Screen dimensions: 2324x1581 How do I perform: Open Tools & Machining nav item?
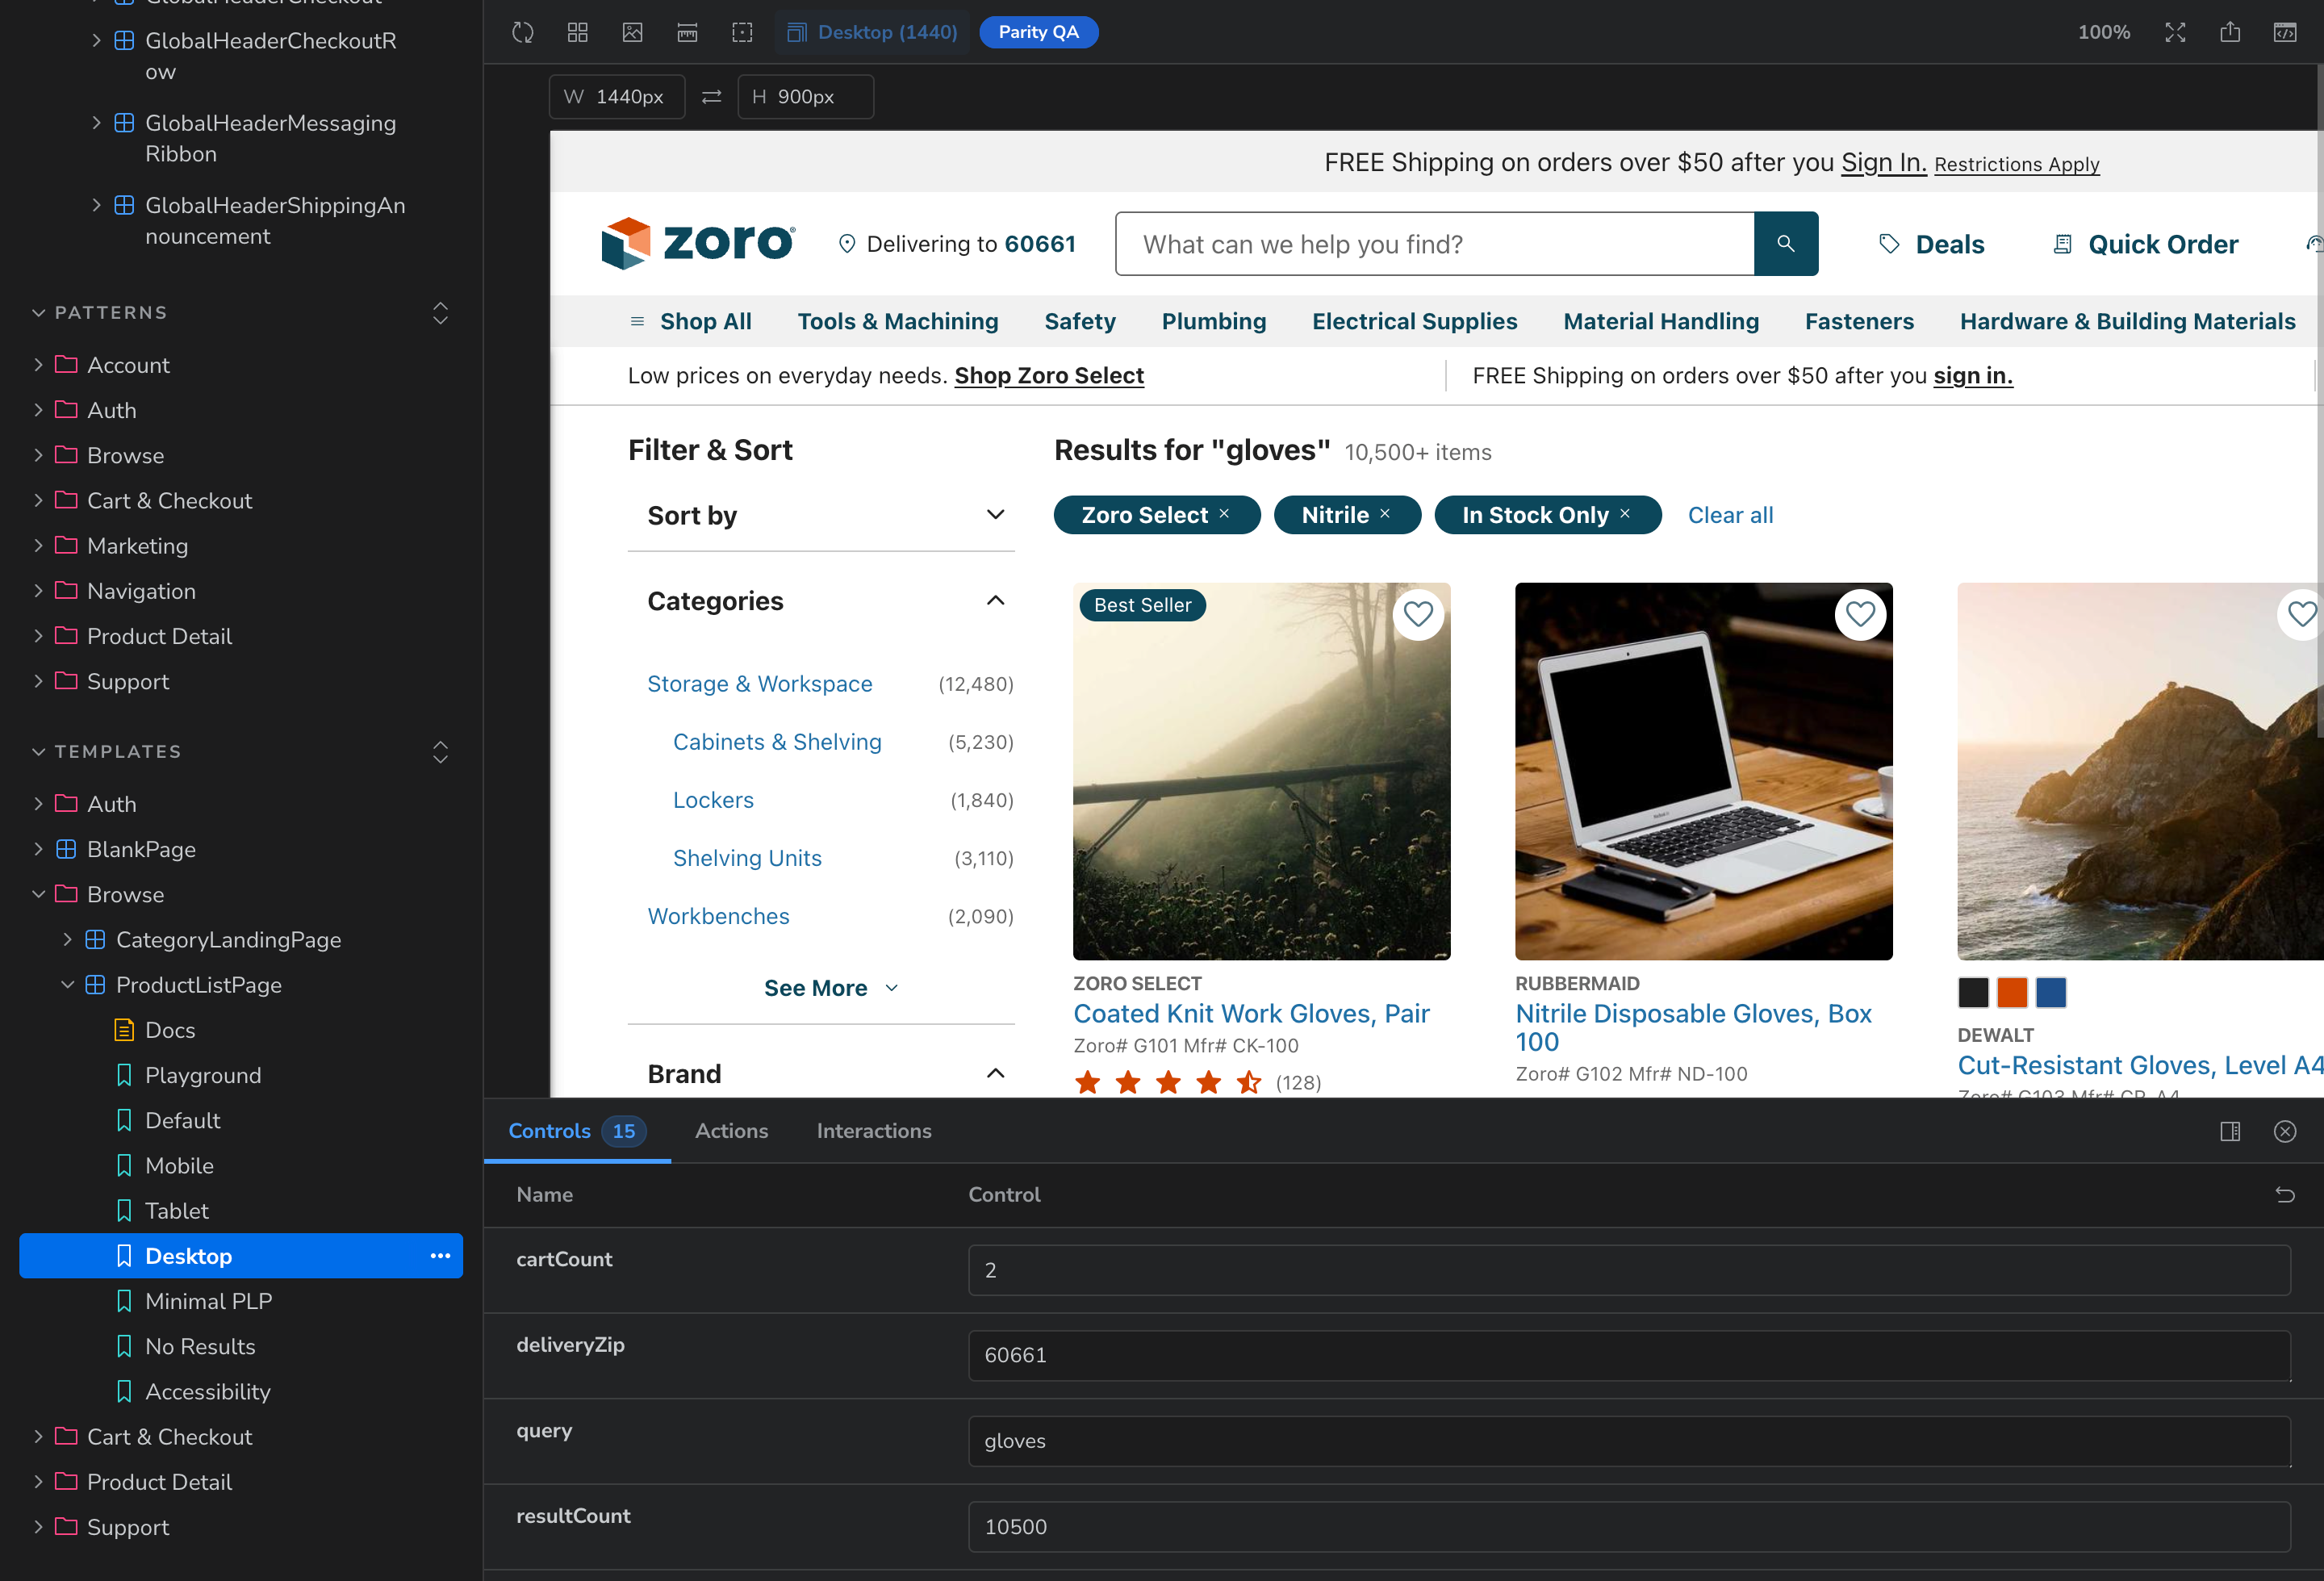point(898,321)
